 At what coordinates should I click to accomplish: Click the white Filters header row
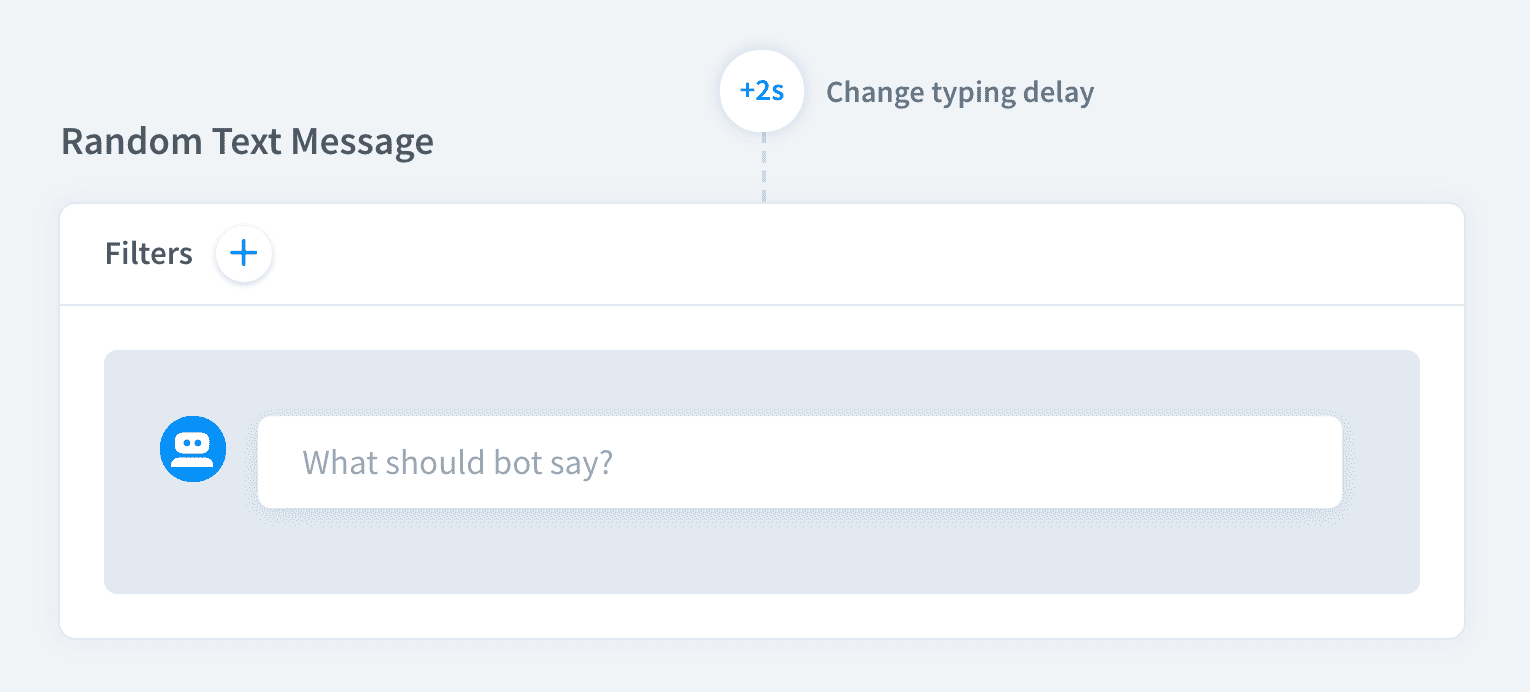pos(800,254)
